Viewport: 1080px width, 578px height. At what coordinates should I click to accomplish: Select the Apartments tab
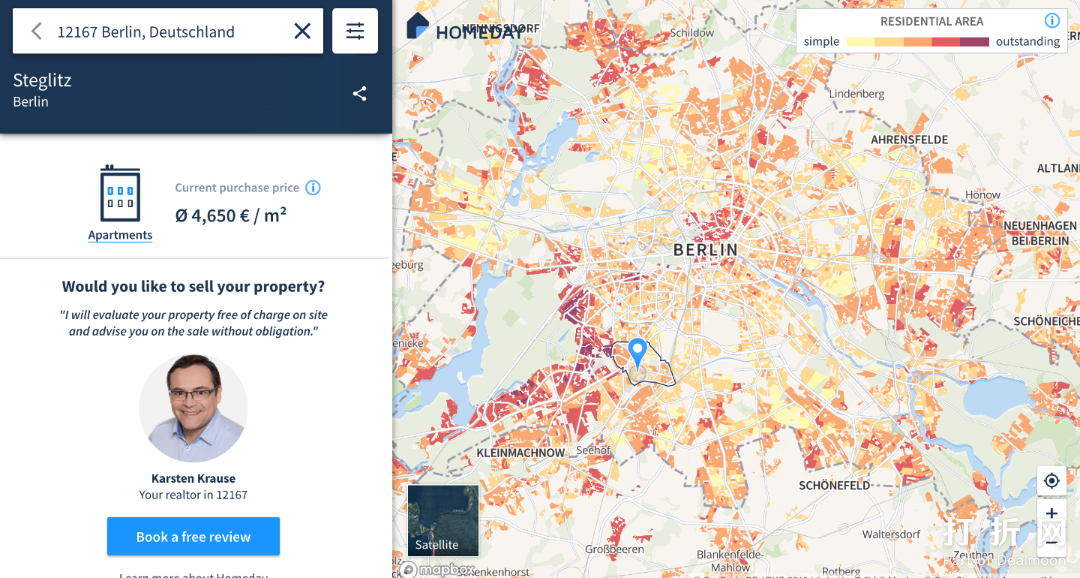click(120, 236)
